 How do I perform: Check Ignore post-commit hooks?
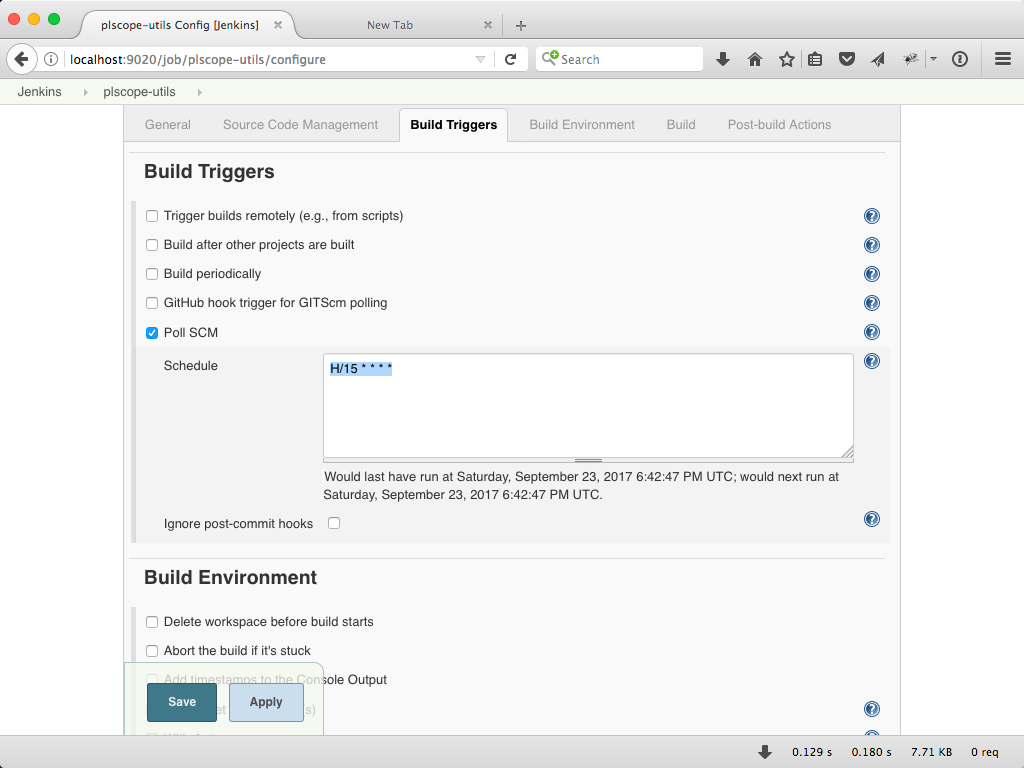tap(334, 523)
